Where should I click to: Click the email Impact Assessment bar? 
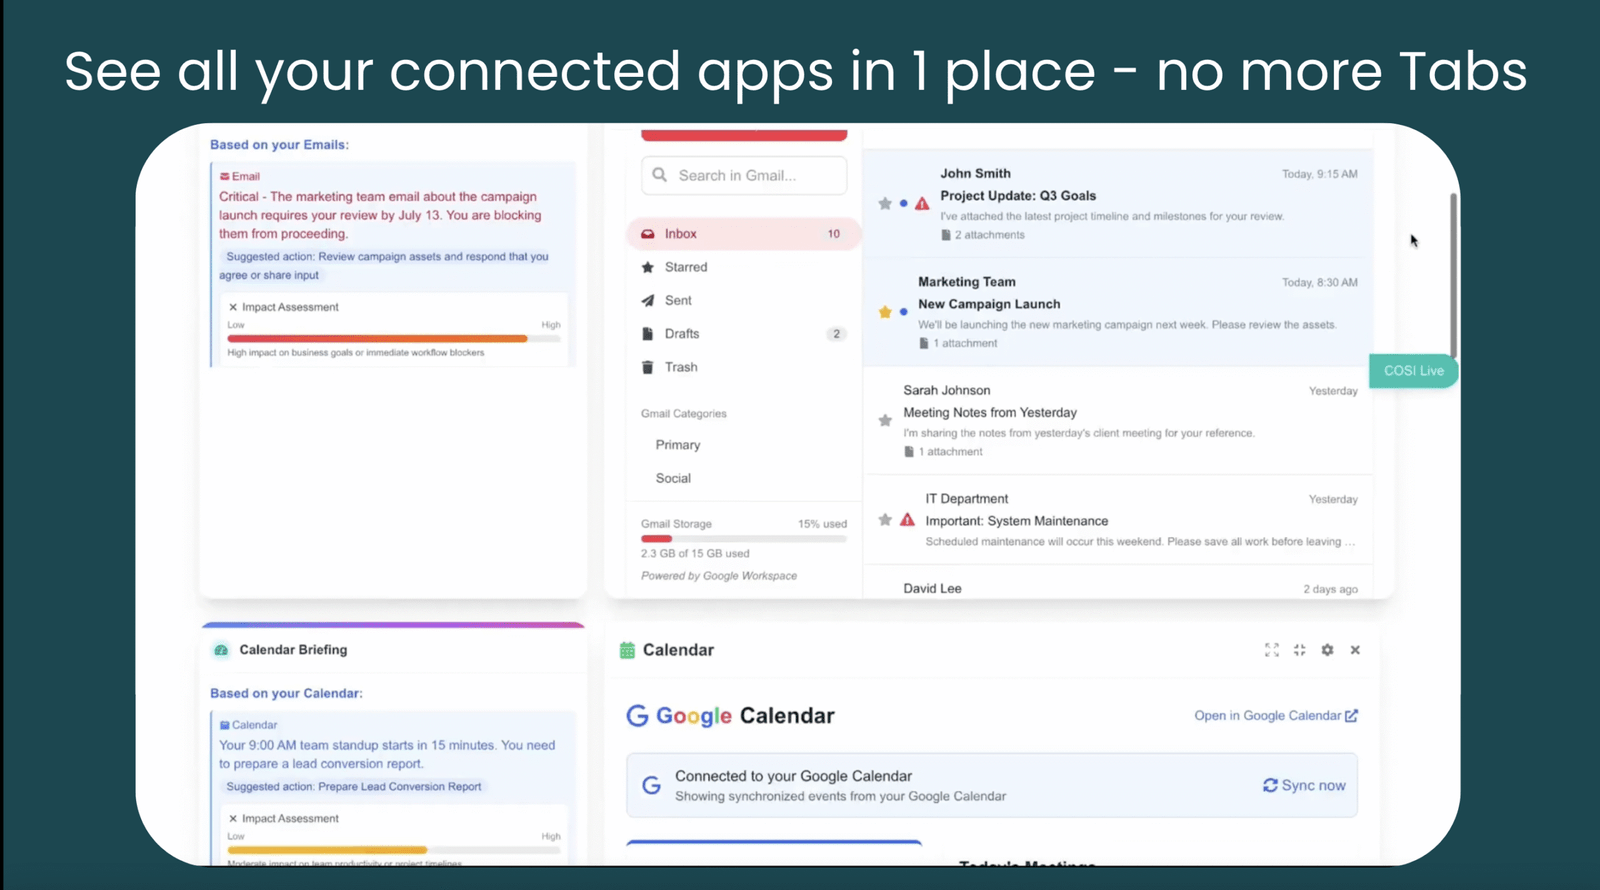point(394,339)
